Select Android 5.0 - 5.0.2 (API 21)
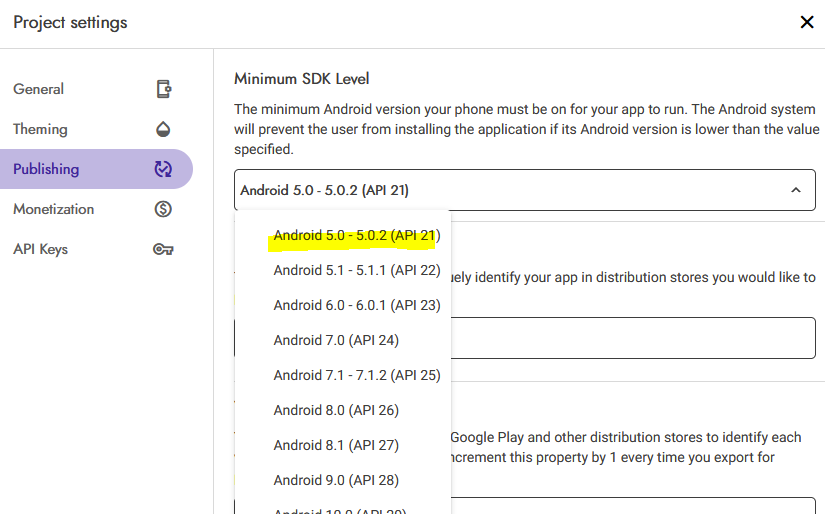This screenshot has height=514, width=825. point(356,235)
